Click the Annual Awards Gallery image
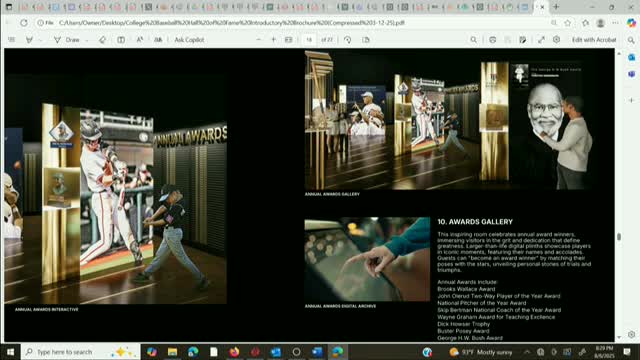The height and width of the screenshot is (360, 640). click(x=448, y=120)
